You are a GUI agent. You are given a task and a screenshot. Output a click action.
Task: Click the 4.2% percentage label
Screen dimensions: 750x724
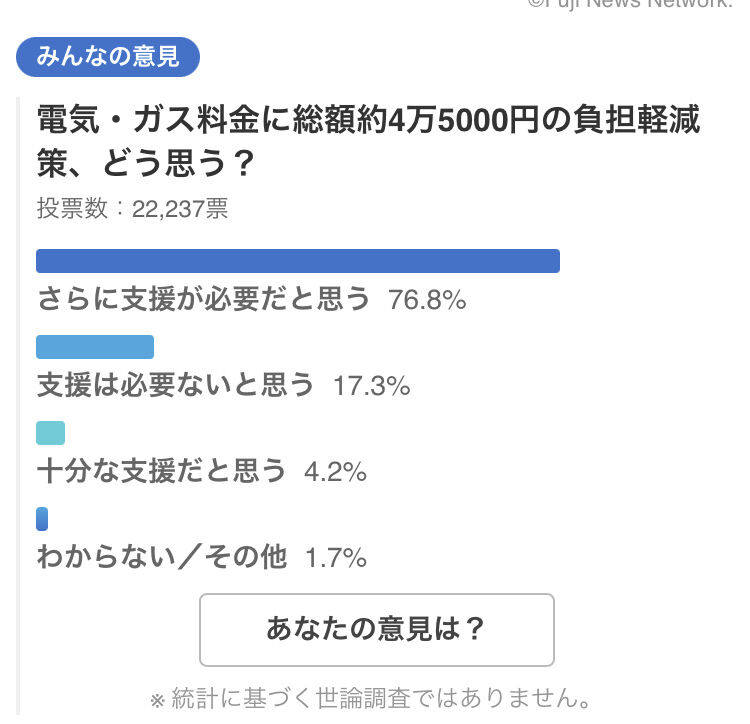point(335,472)
